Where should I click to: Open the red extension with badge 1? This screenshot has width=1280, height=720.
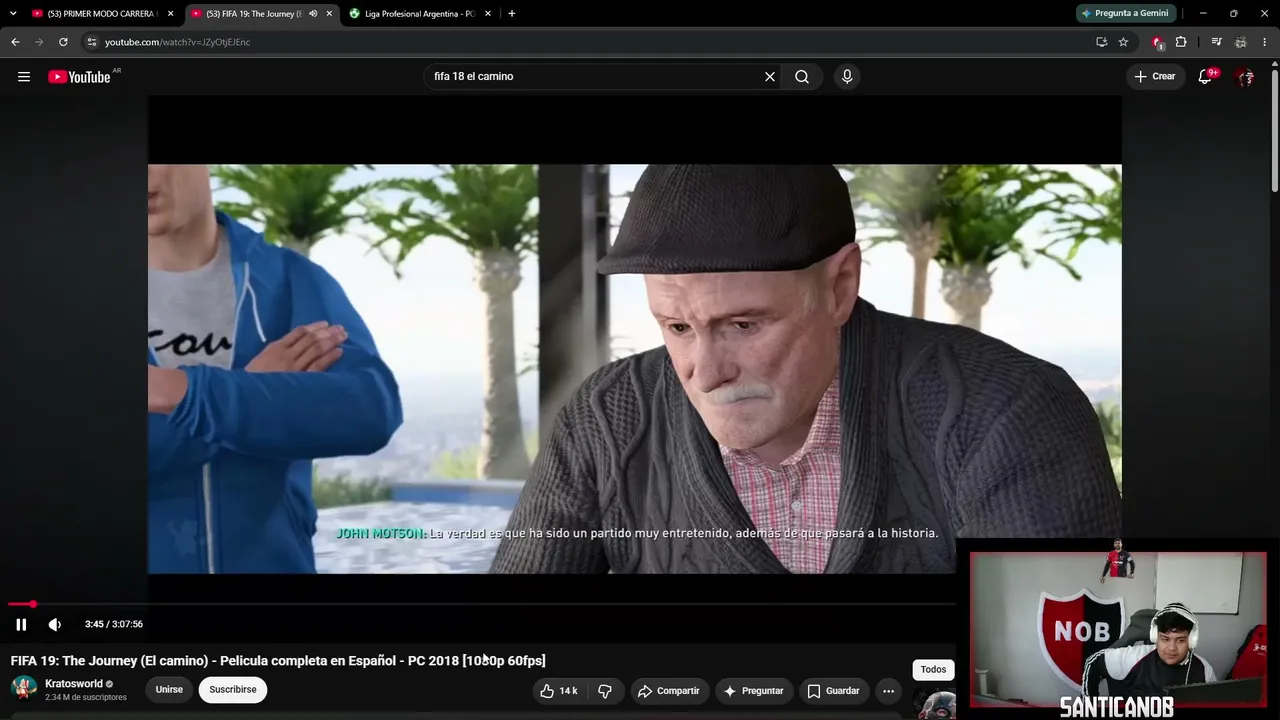[1157, 42]
